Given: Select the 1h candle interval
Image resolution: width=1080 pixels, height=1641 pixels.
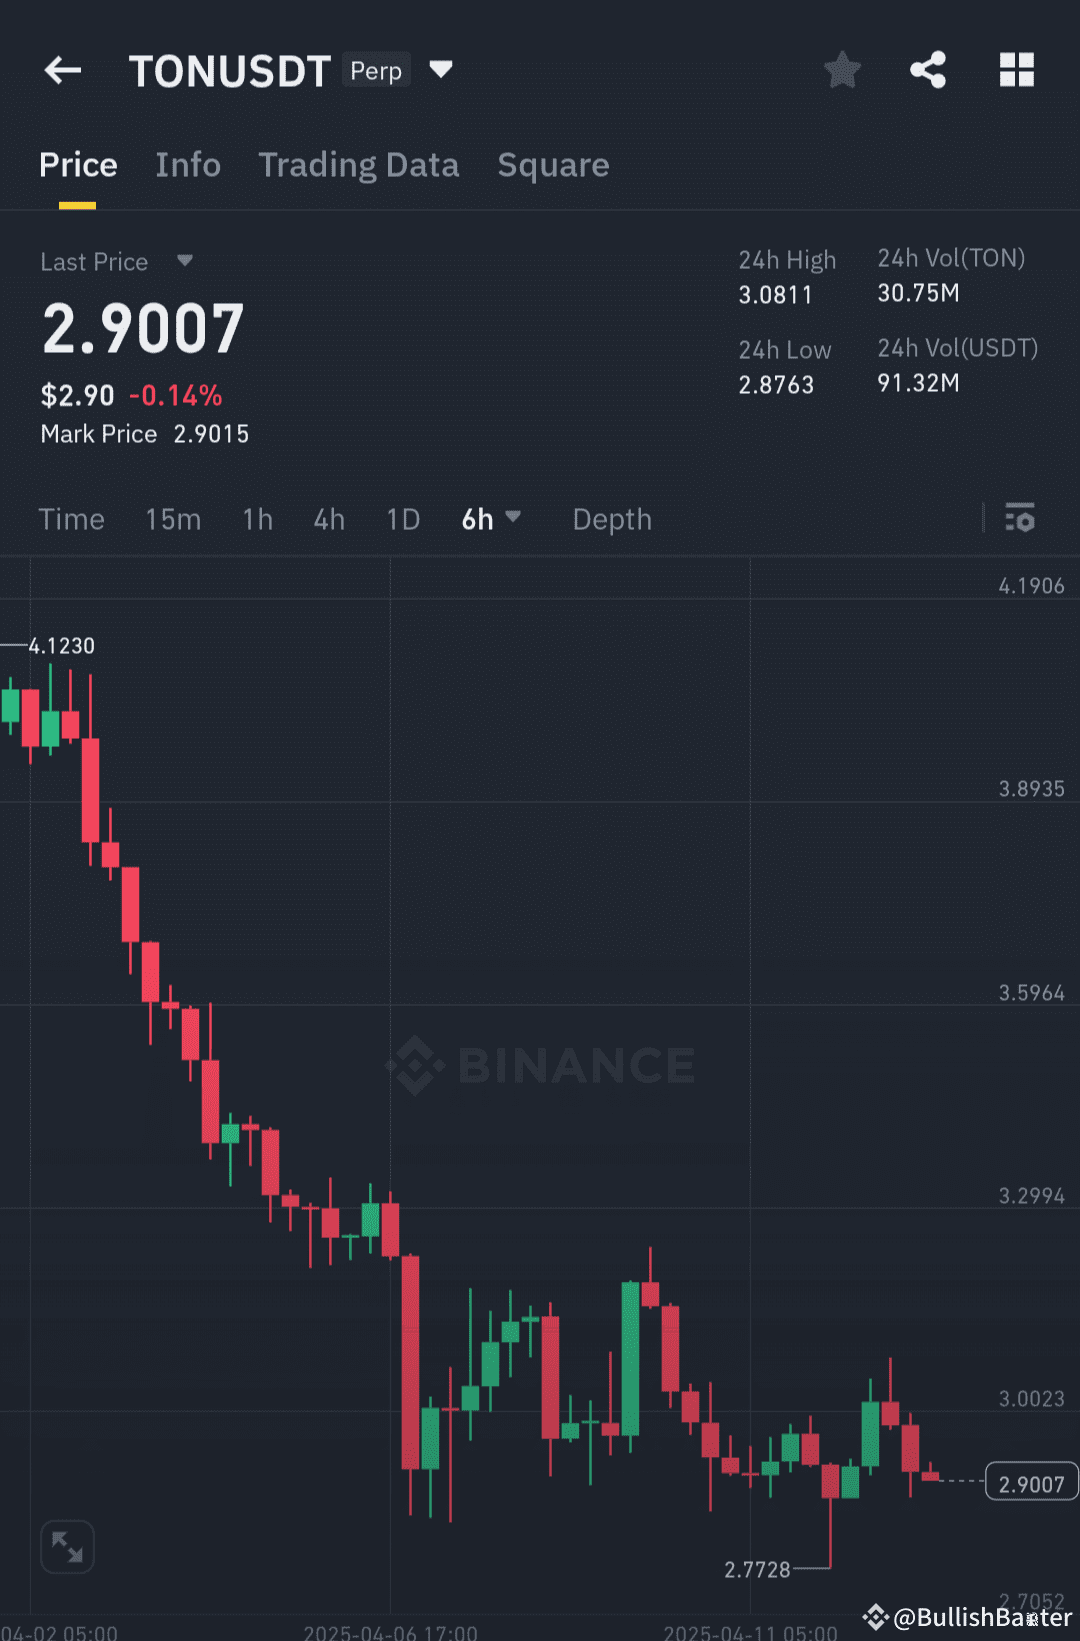Looking at the screenshot, I should 257,519.
